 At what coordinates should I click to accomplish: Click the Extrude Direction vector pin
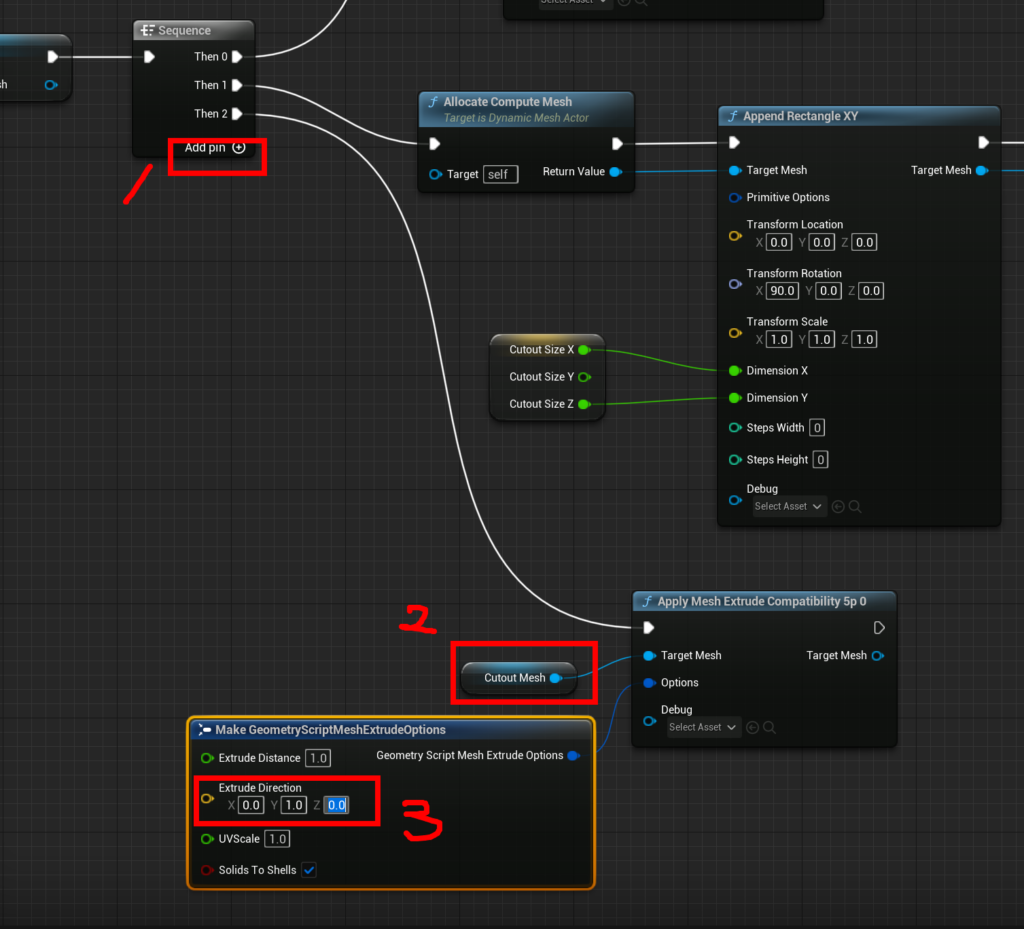pos(207,798)
